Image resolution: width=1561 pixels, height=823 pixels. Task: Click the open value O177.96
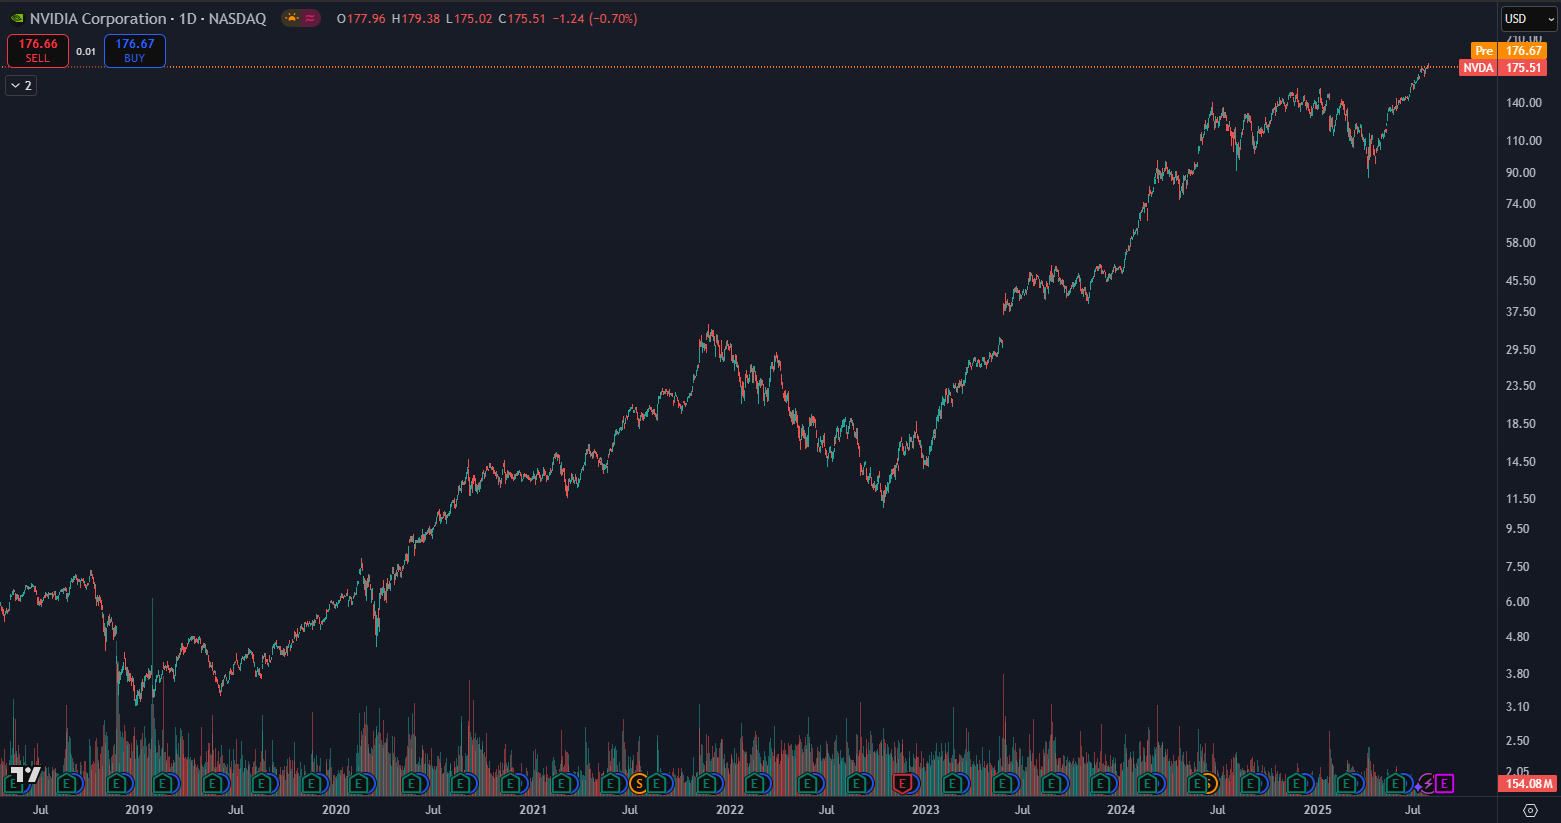[361, 19]
